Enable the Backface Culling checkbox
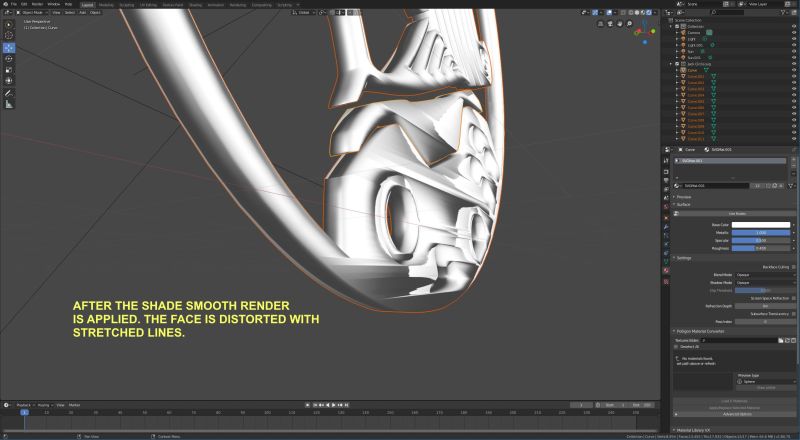The image size is (800, 440). (x=793, y=267)
